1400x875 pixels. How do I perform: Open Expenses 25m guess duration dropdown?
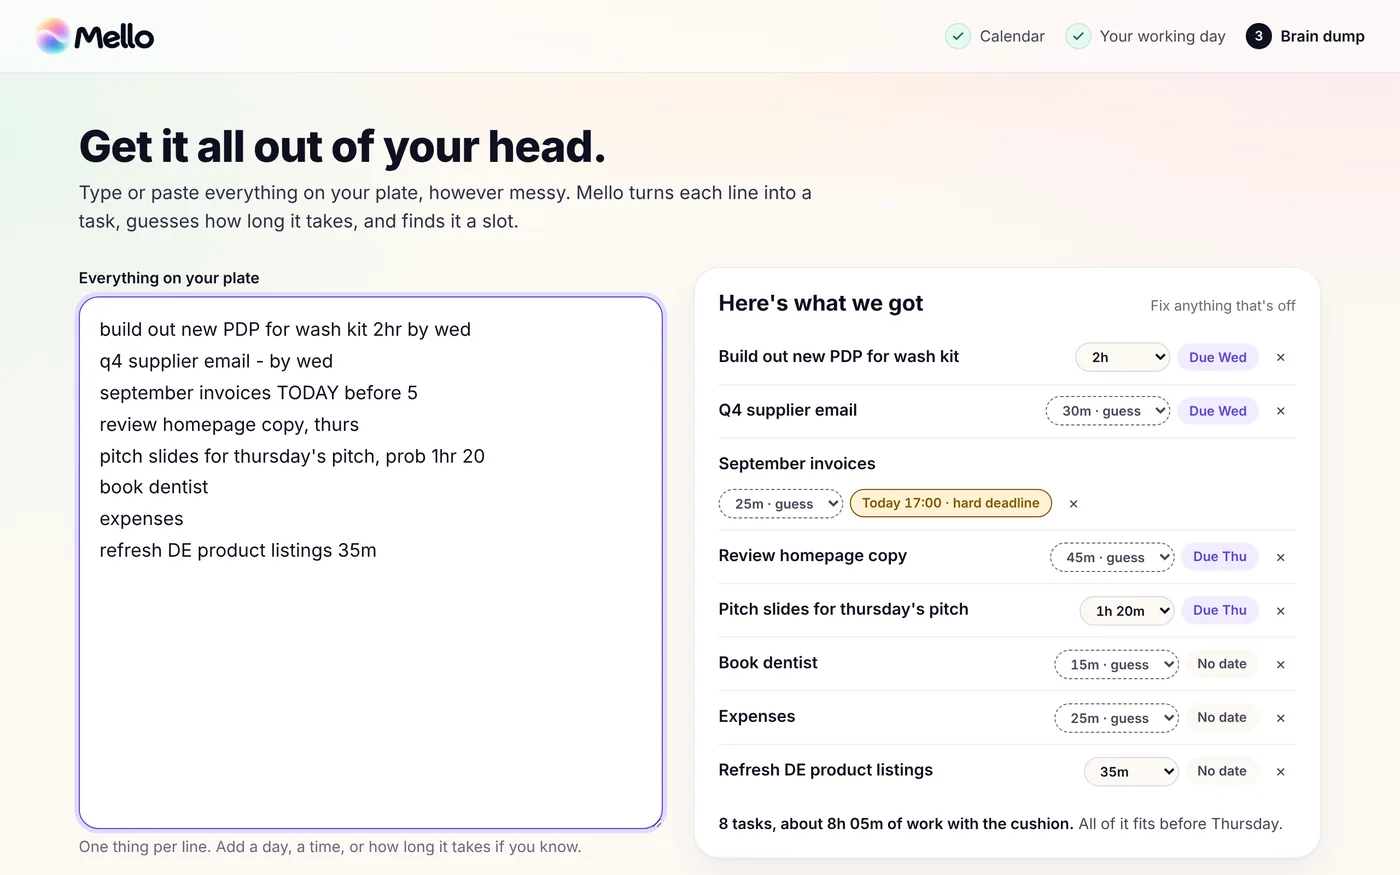[1116, 718]
